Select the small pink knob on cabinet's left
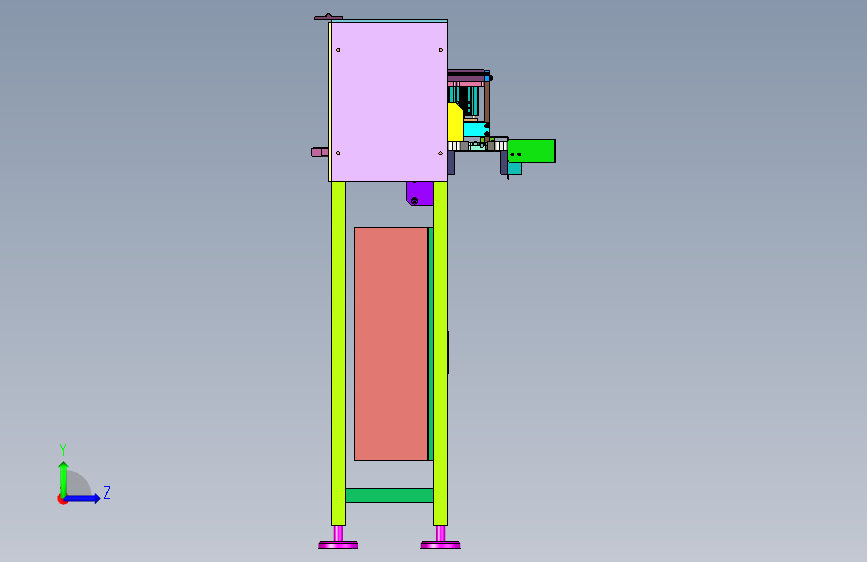Viewport: 867px width, 562px height. [320, 152]
